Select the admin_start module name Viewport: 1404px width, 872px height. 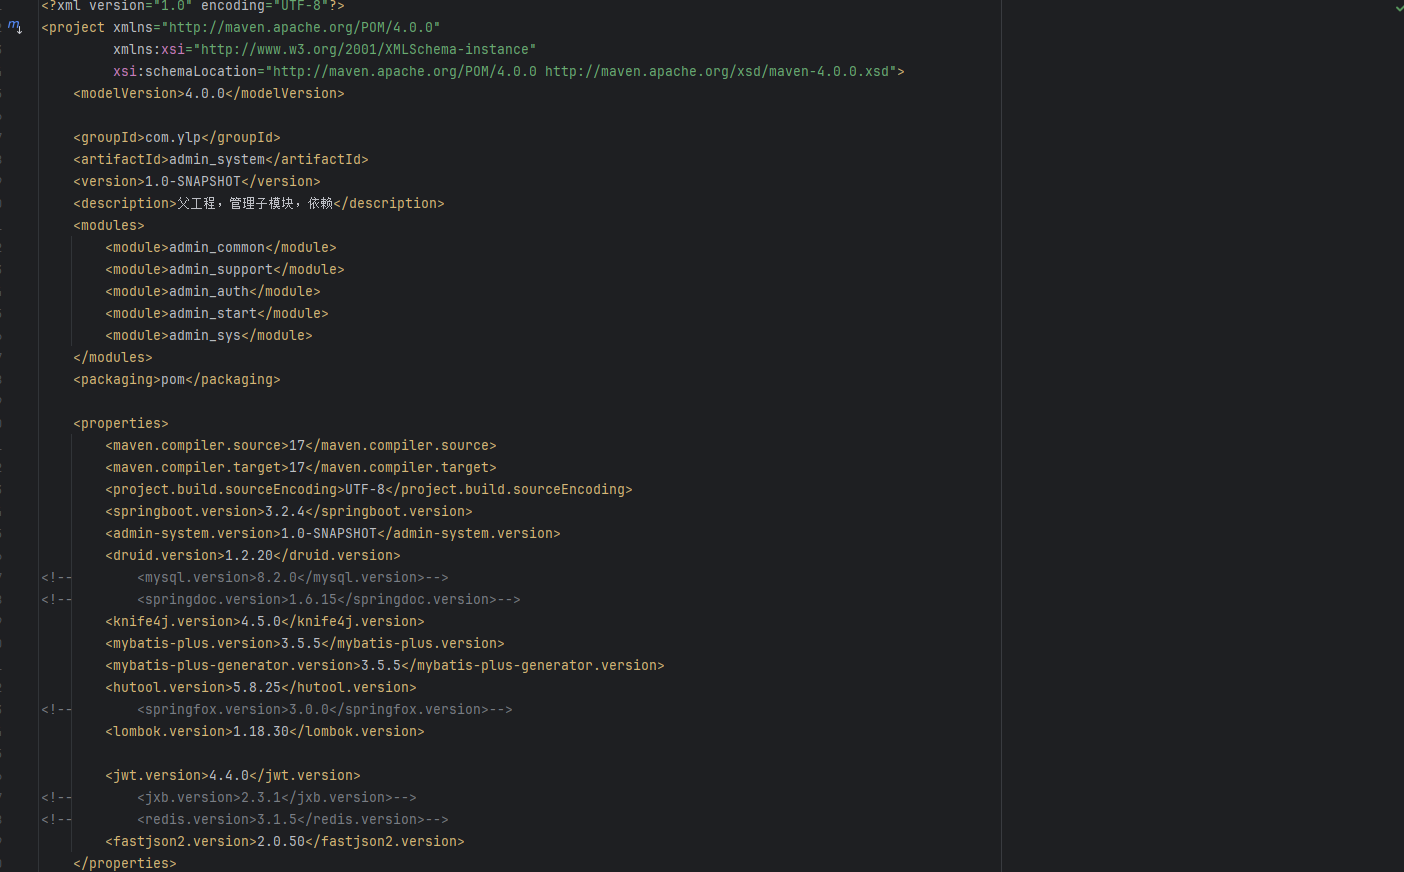[x=213, y=313]
